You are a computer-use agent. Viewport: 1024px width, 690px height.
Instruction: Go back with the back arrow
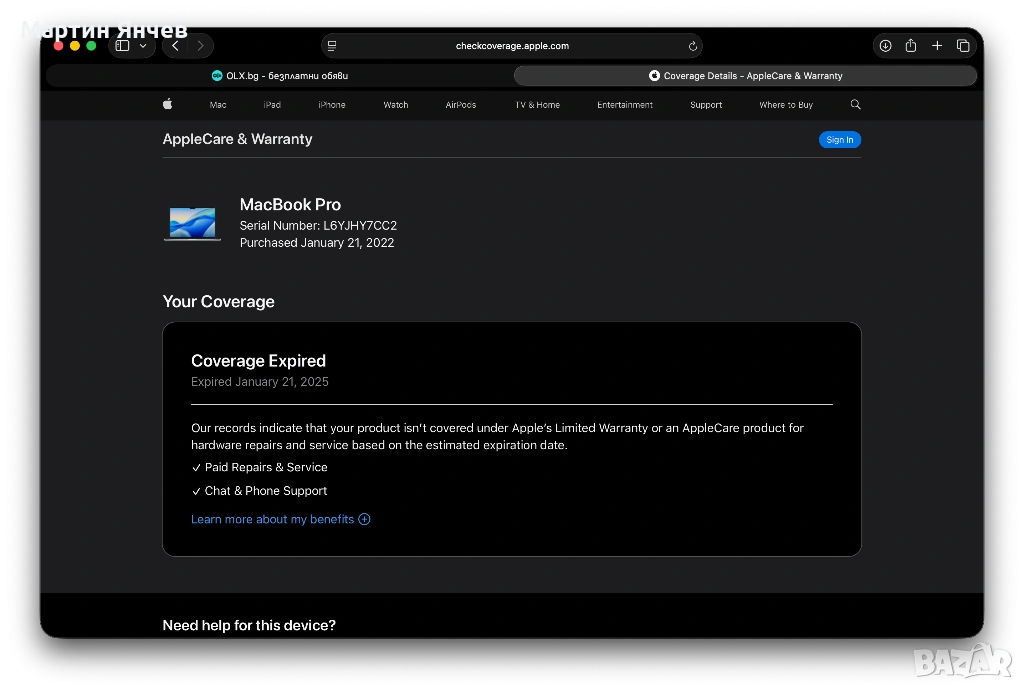pos(176,46)
